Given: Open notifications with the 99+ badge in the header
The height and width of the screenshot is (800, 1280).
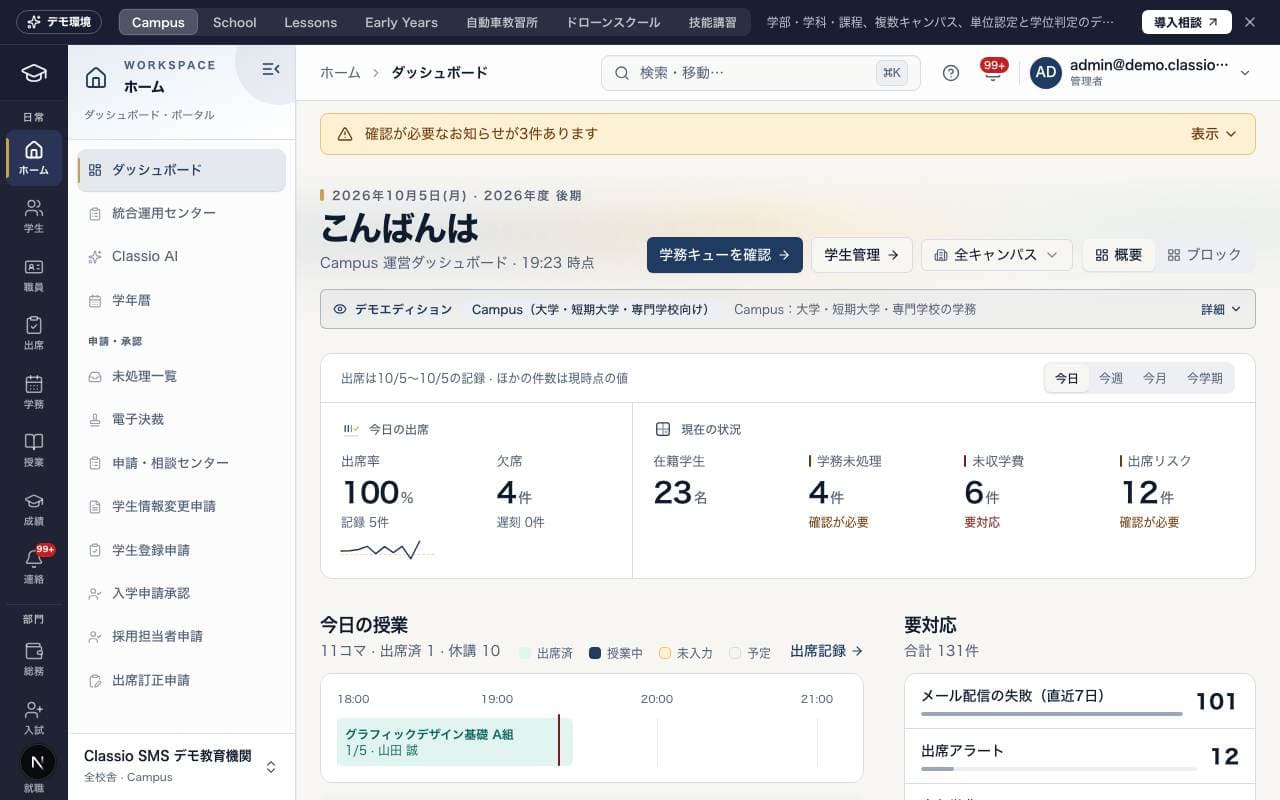Looking at the screenshot, I should click(993, 73).
